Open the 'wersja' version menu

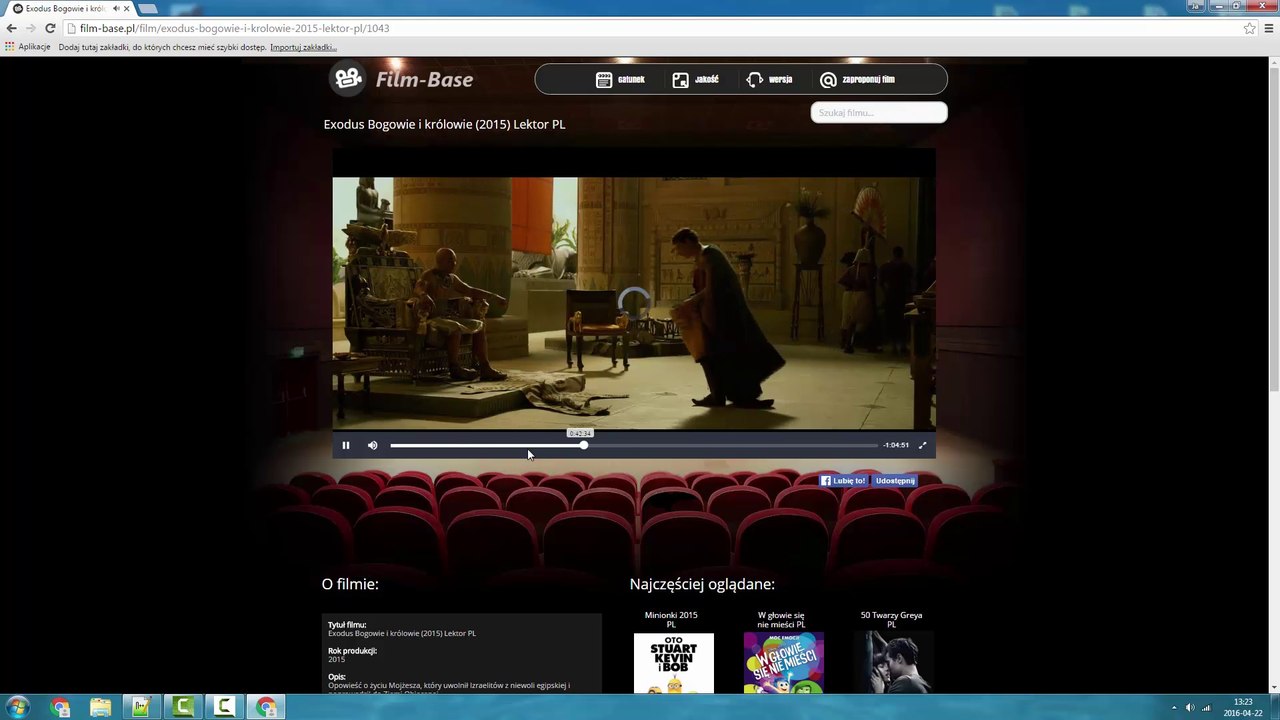769,80
